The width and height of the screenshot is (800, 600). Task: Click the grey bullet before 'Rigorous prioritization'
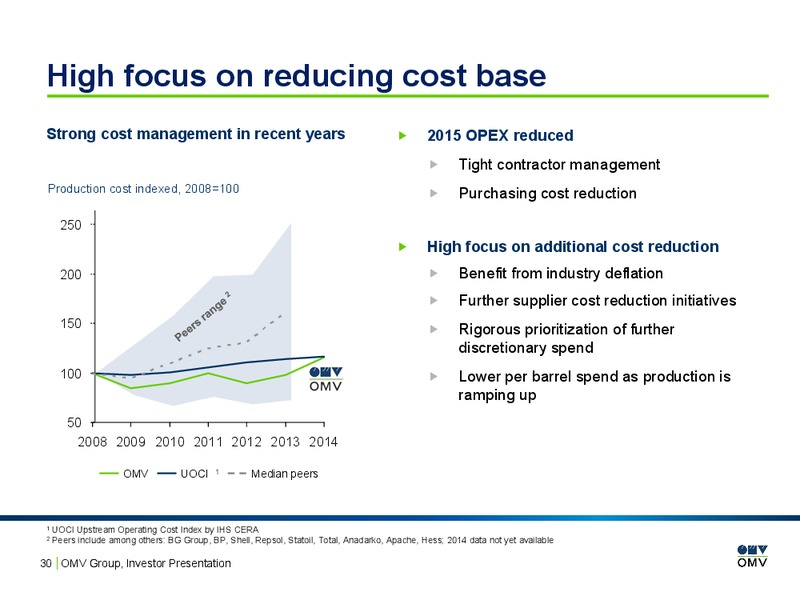click(x=434, y=329)
